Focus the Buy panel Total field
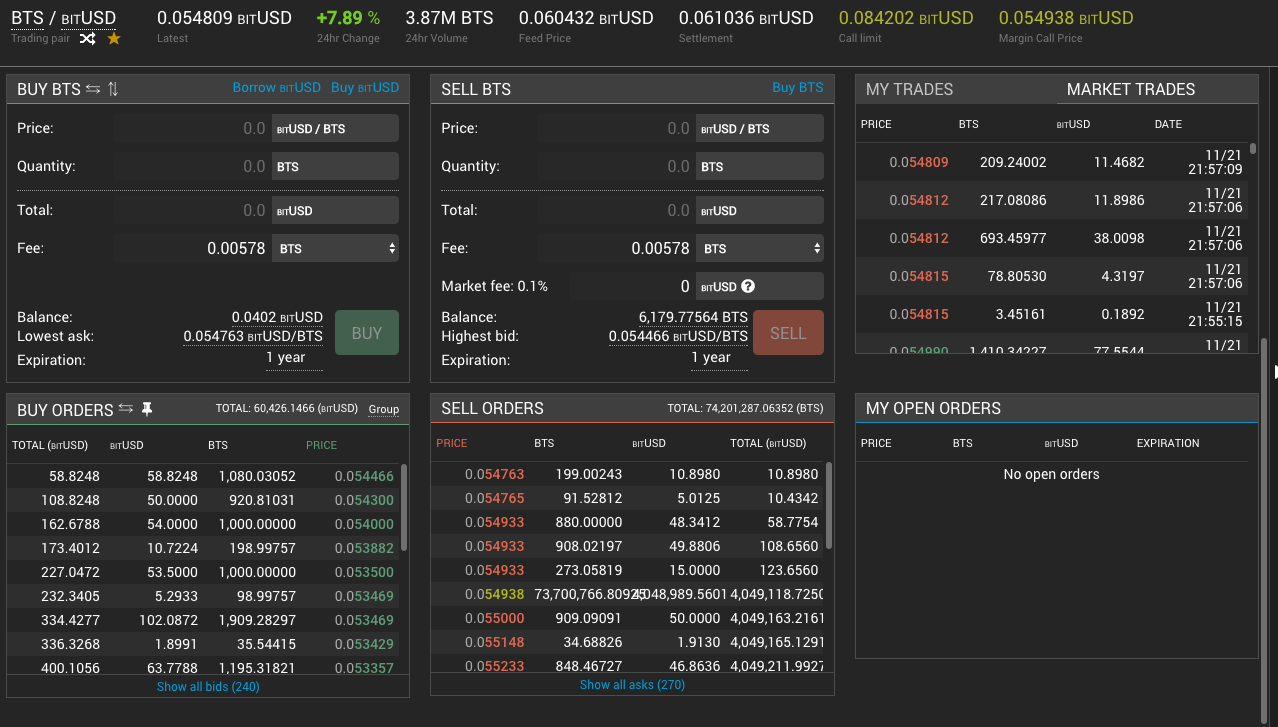Image resolution: width=1278 pixels, height=727 pixels. coord(192,210)
